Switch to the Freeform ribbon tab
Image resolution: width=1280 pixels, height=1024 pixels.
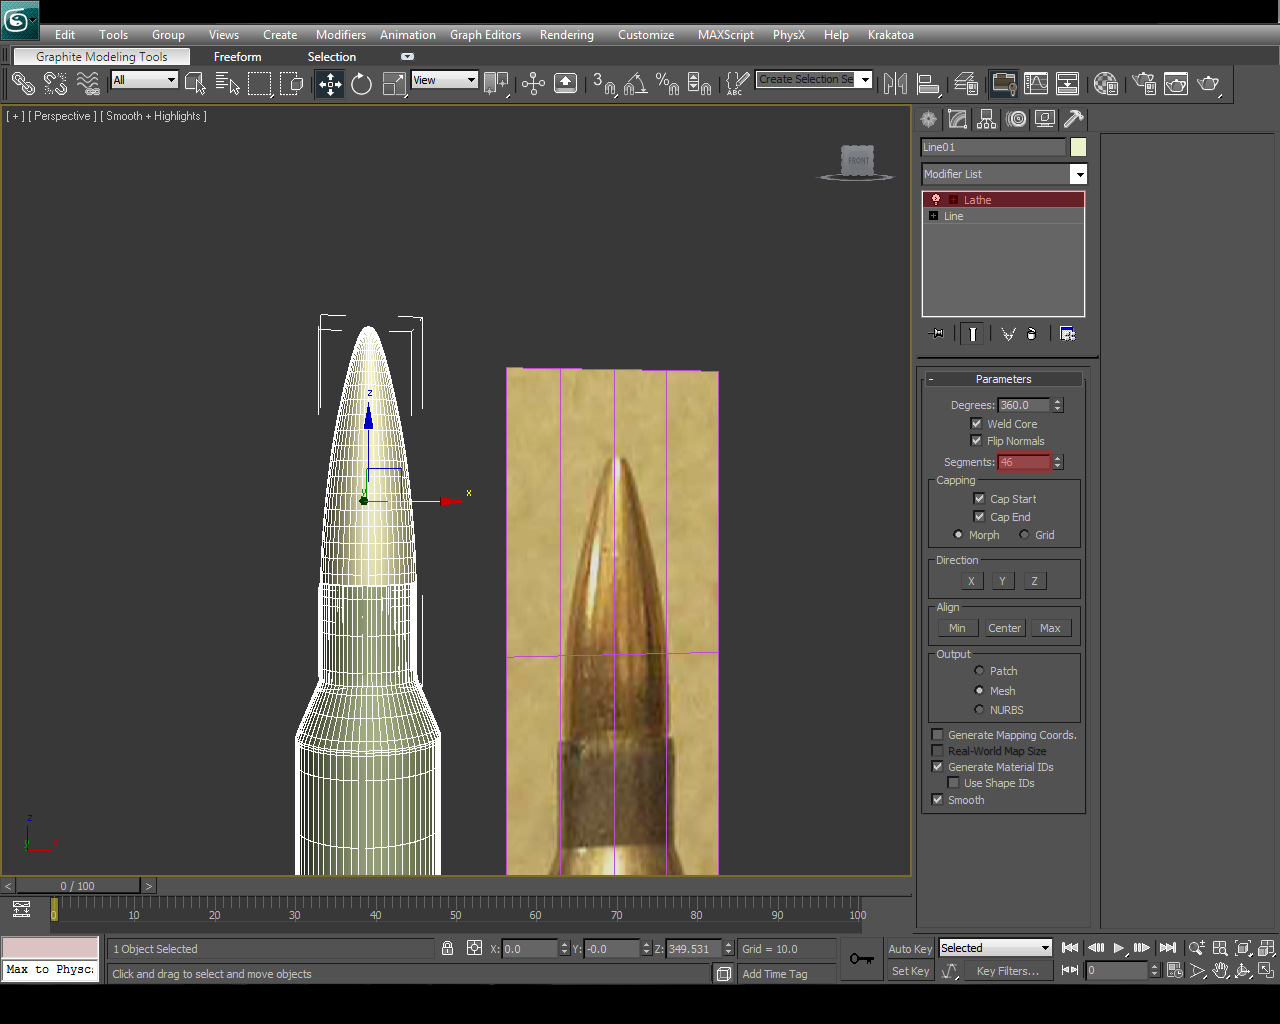pos(237,57)
